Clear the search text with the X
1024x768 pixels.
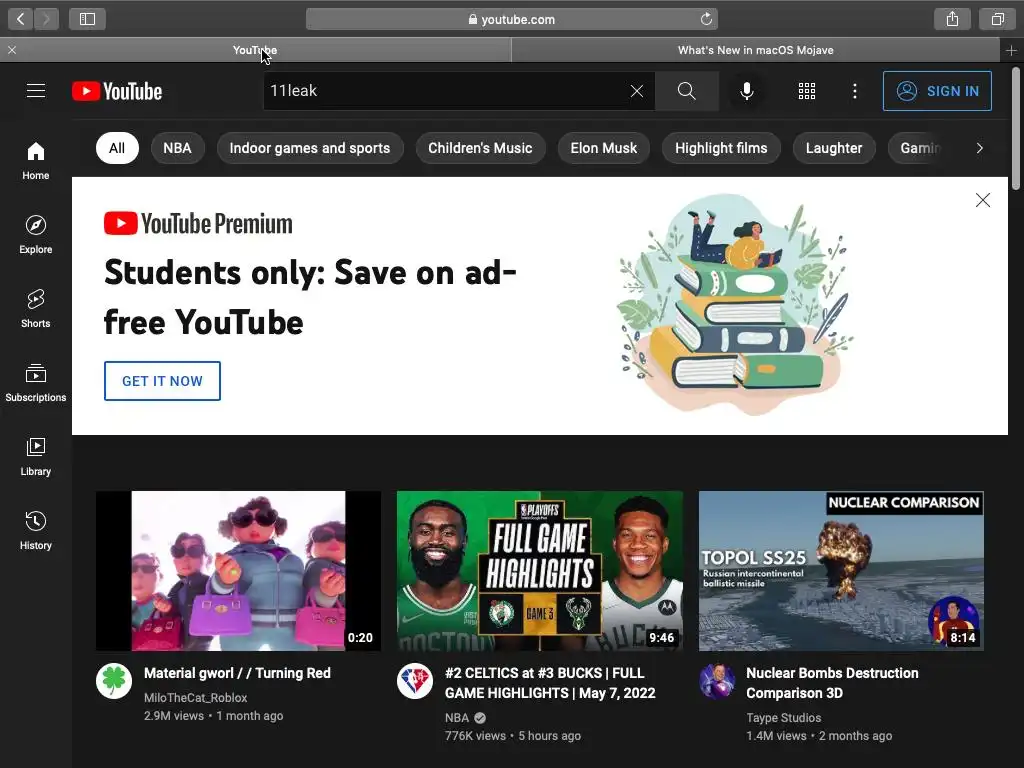coord(637,91)
